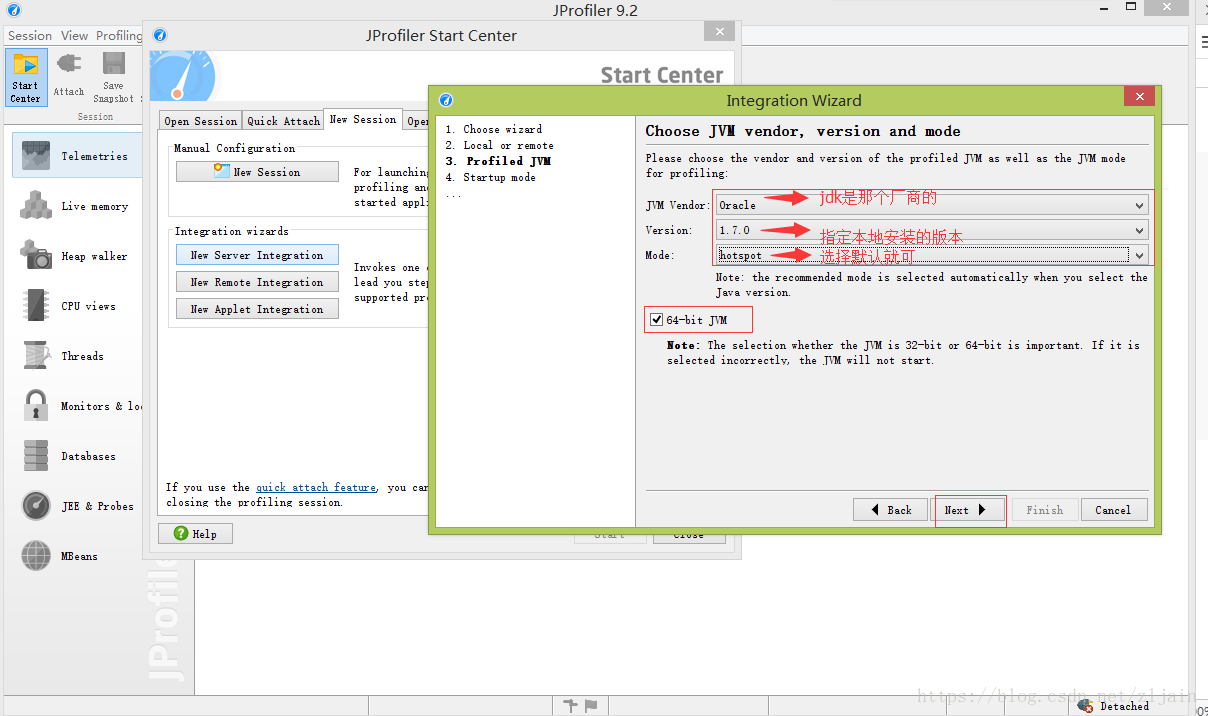Open the Threads sidebar section
Viewport: 1208px width, 716px height.
pos(77,356)
